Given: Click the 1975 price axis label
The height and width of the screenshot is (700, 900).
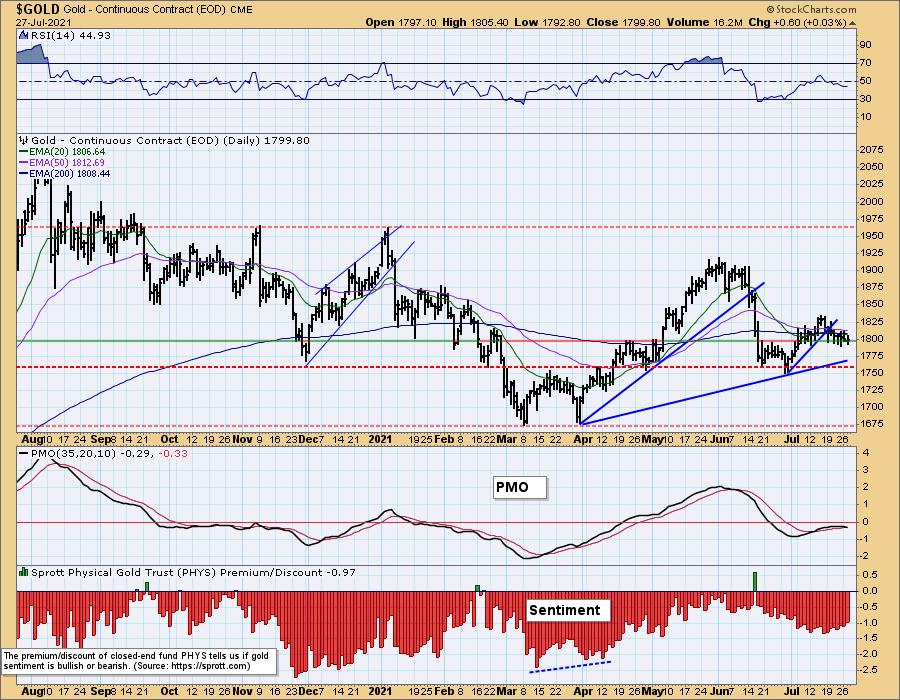Looking at the screenshot, I should coord(871,218).
